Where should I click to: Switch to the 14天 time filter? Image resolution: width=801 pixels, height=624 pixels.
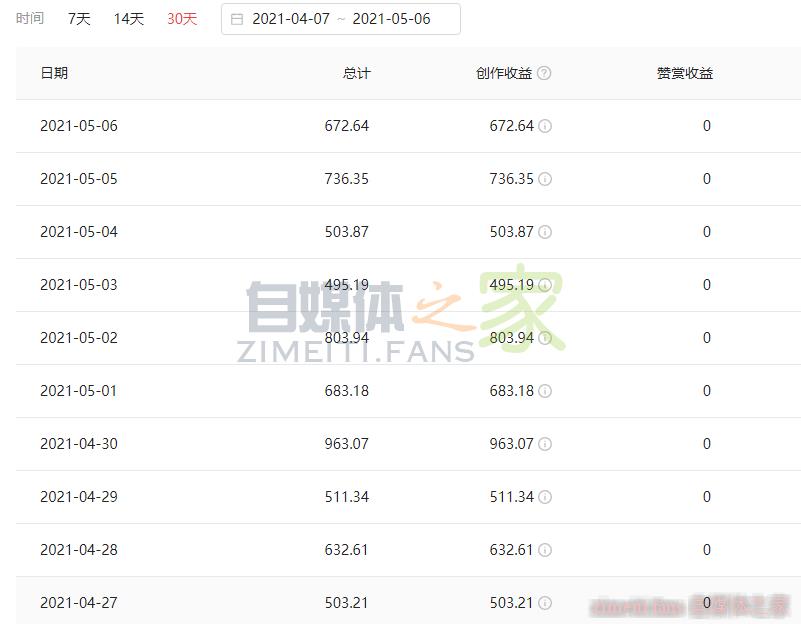pos(128,18)
